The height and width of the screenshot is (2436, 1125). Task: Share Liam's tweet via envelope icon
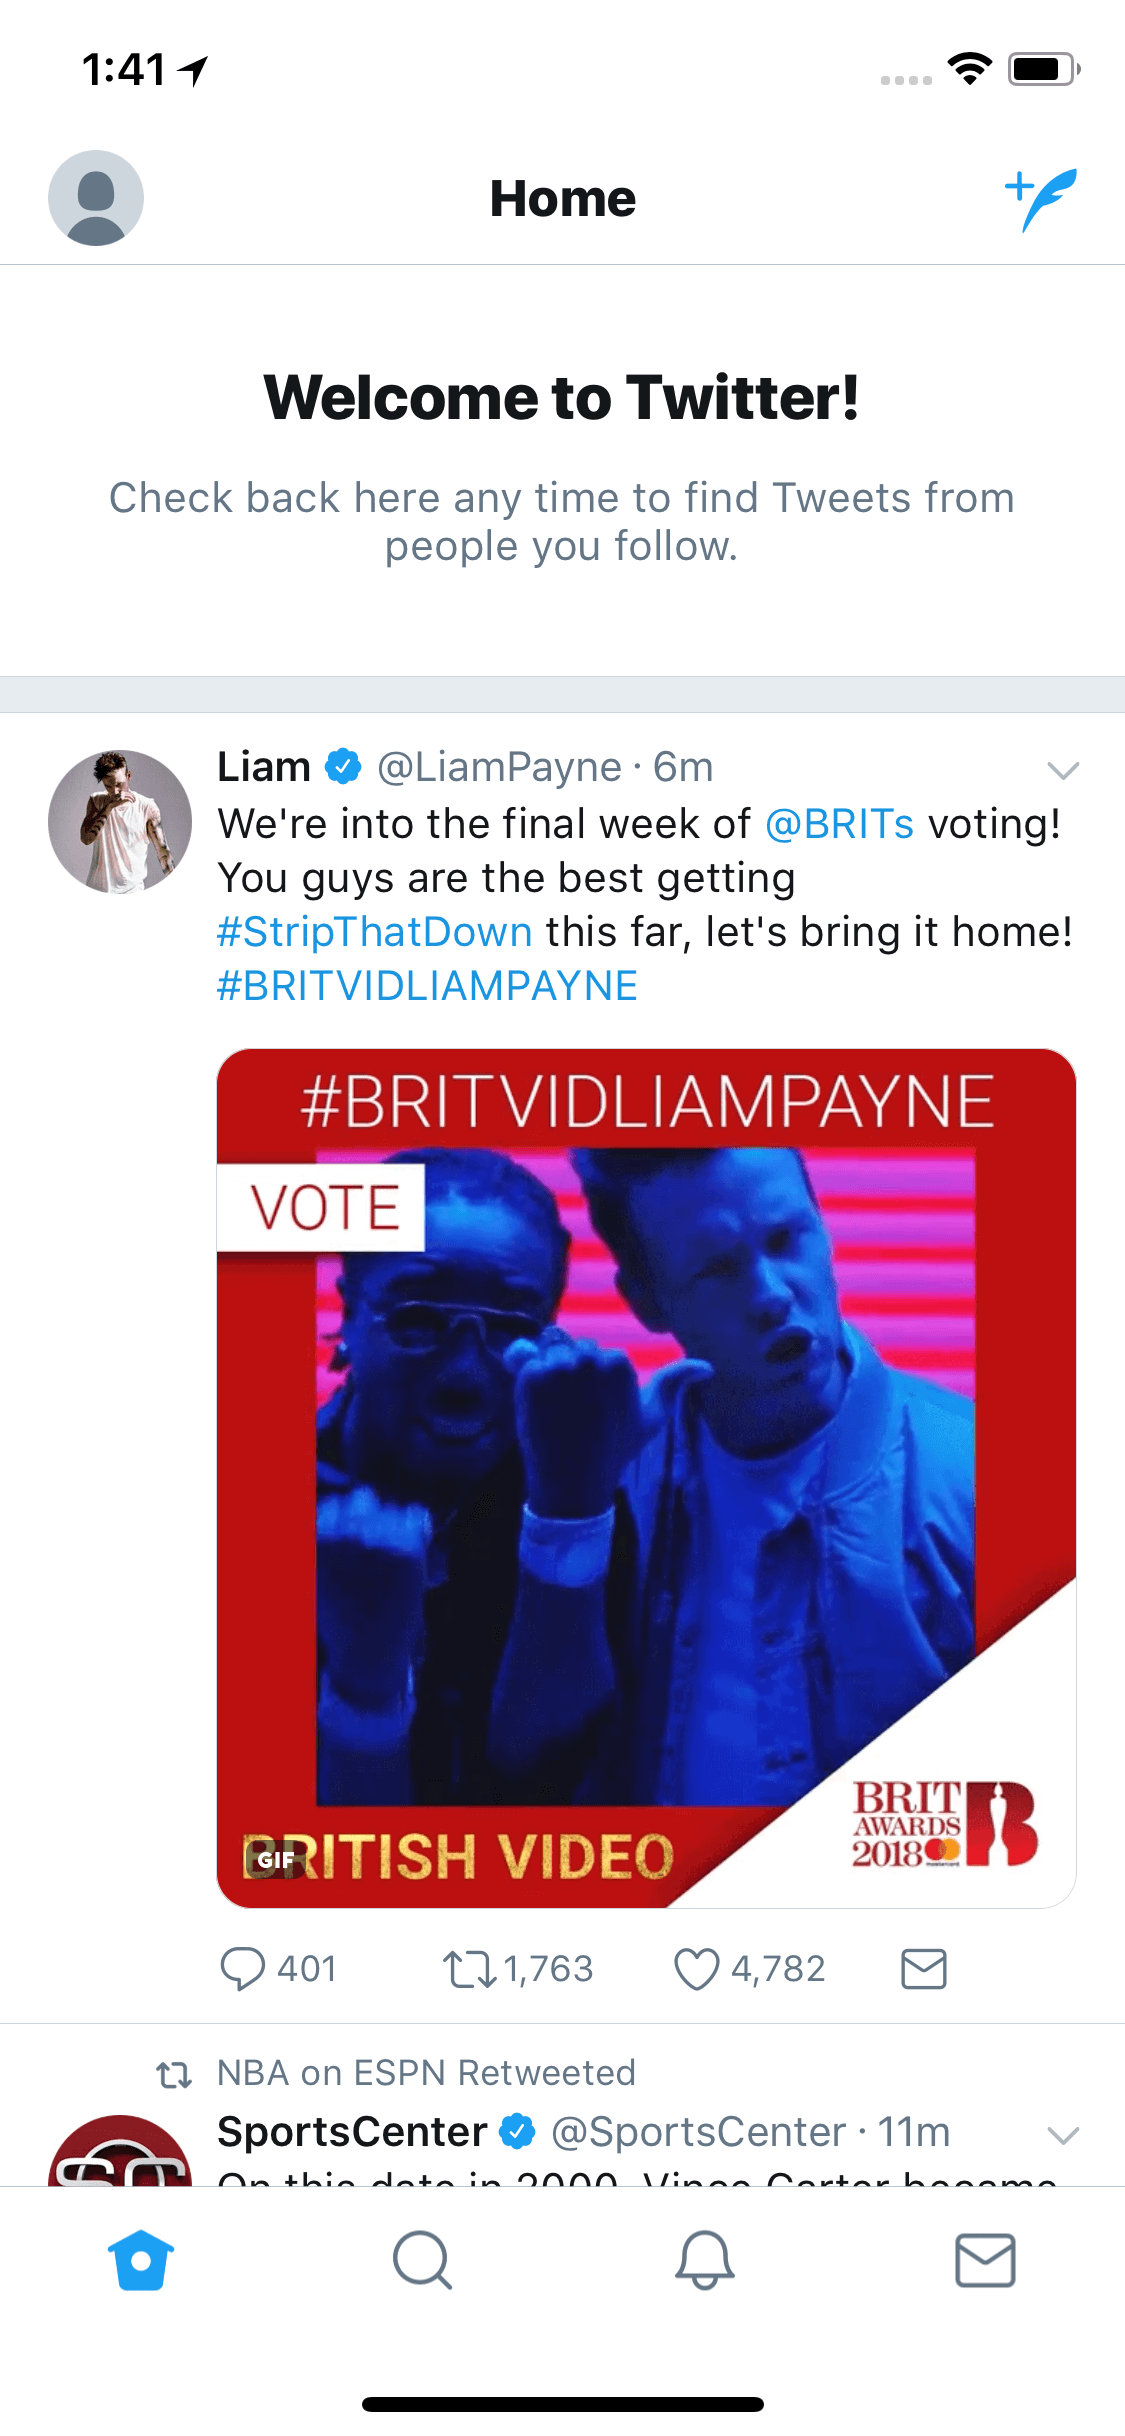923,1968
